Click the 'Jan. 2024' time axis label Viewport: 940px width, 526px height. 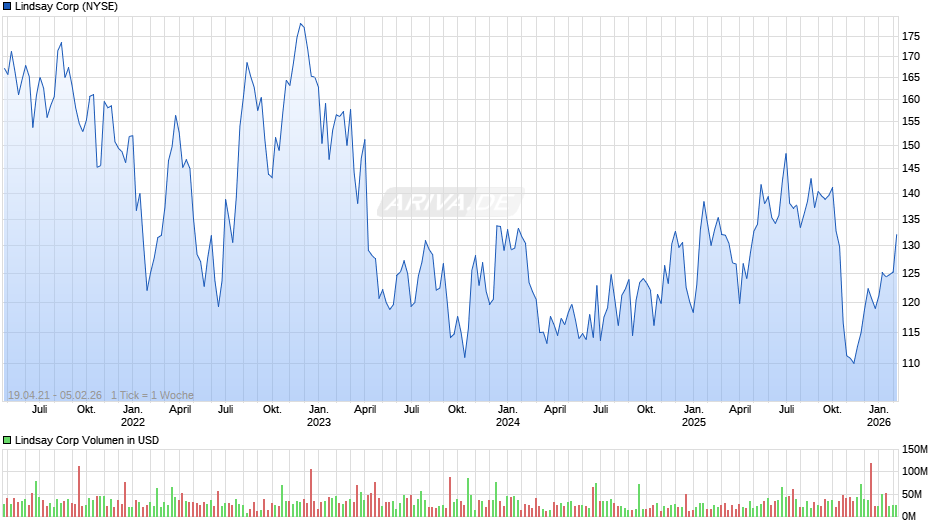click(508, 416)
